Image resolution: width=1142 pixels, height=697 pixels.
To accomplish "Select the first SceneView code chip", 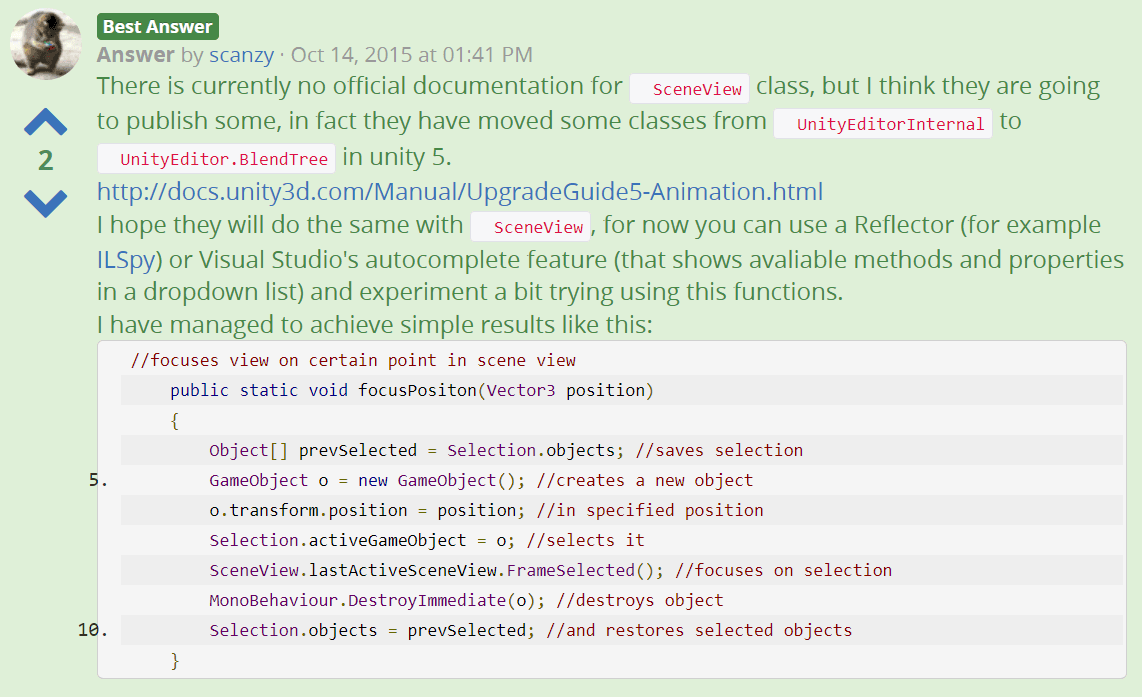I will pos(689,88).
